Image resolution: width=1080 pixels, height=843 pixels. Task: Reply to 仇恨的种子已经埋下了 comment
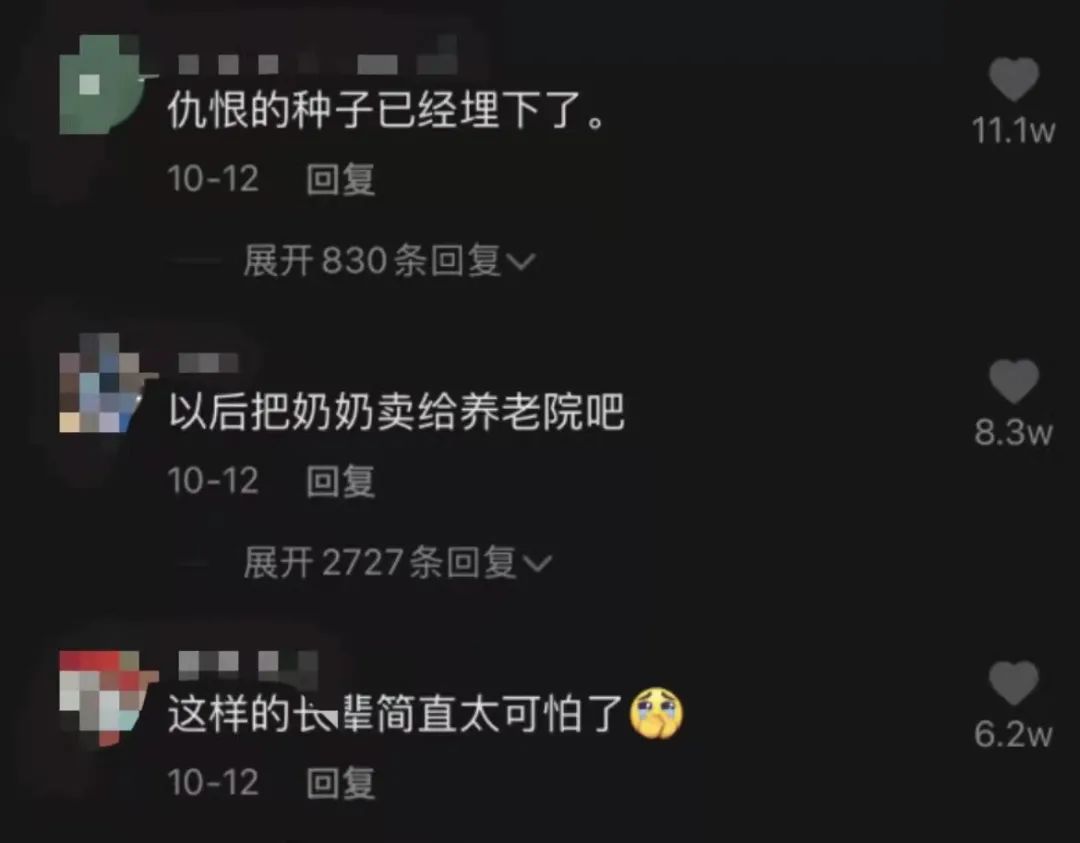[x=340, y=179]
